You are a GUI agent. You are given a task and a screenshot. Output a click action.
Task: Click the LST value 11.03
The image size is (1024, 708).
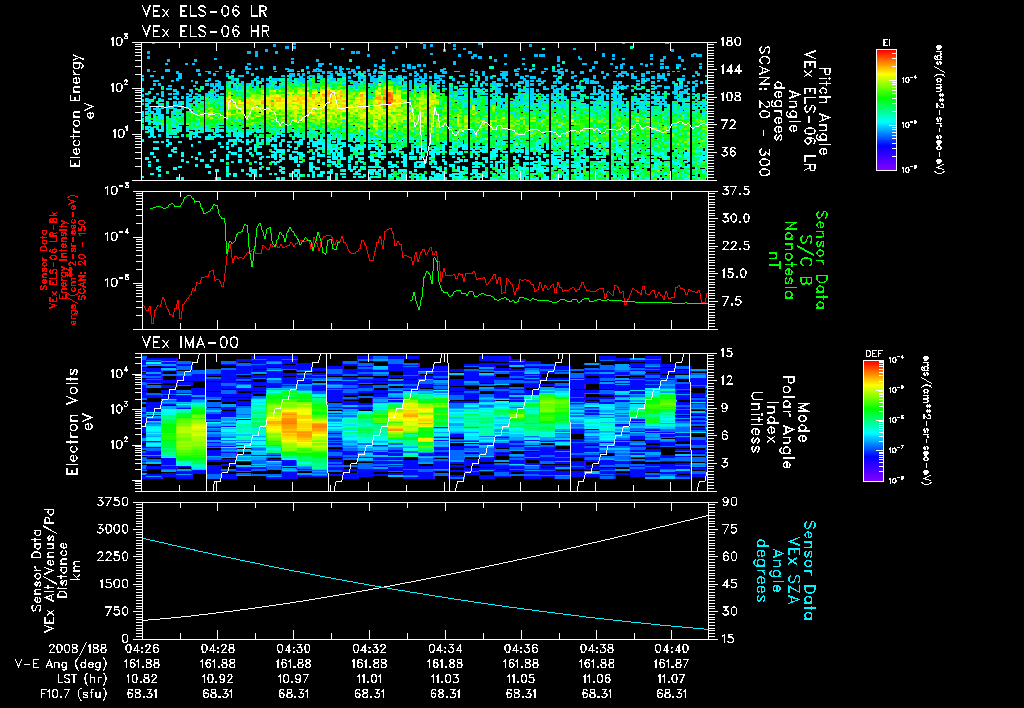tap(445, 679)
